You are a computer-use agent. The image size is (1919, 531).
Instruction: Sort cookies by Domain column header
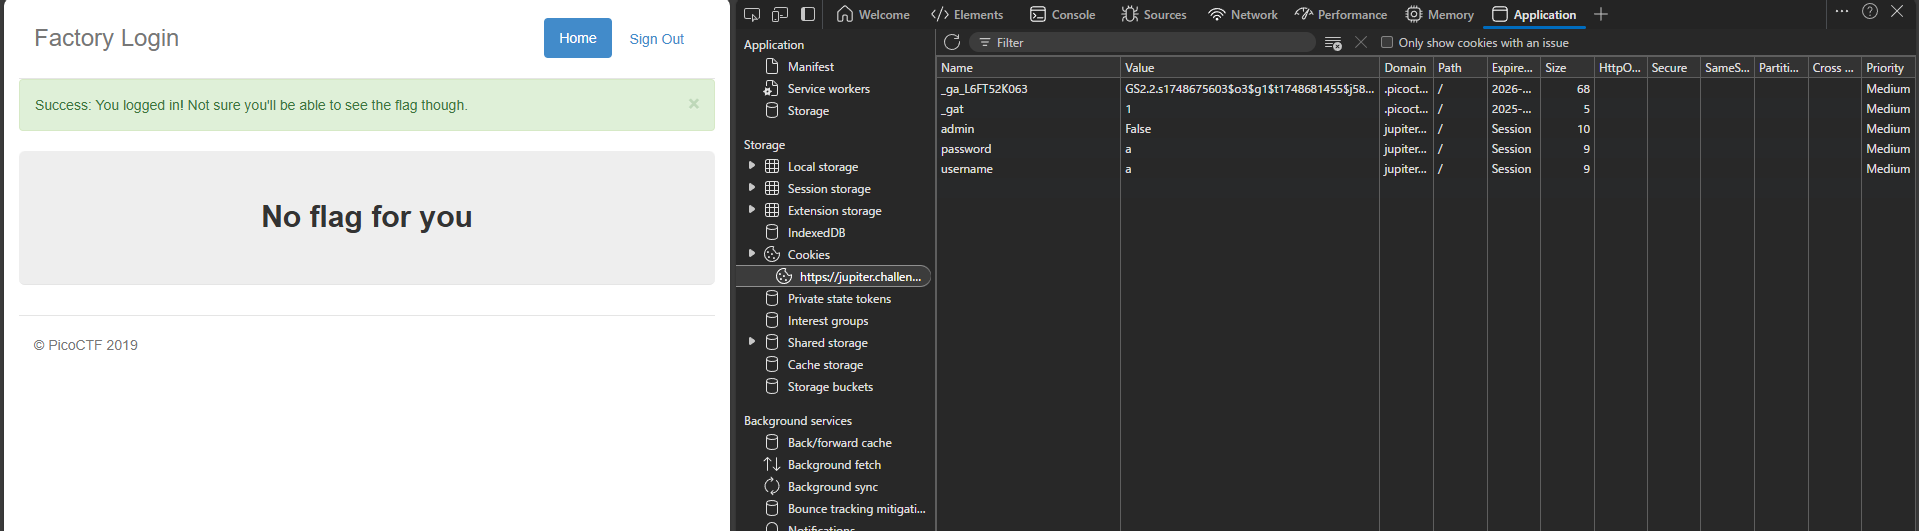click(1406, 68)
